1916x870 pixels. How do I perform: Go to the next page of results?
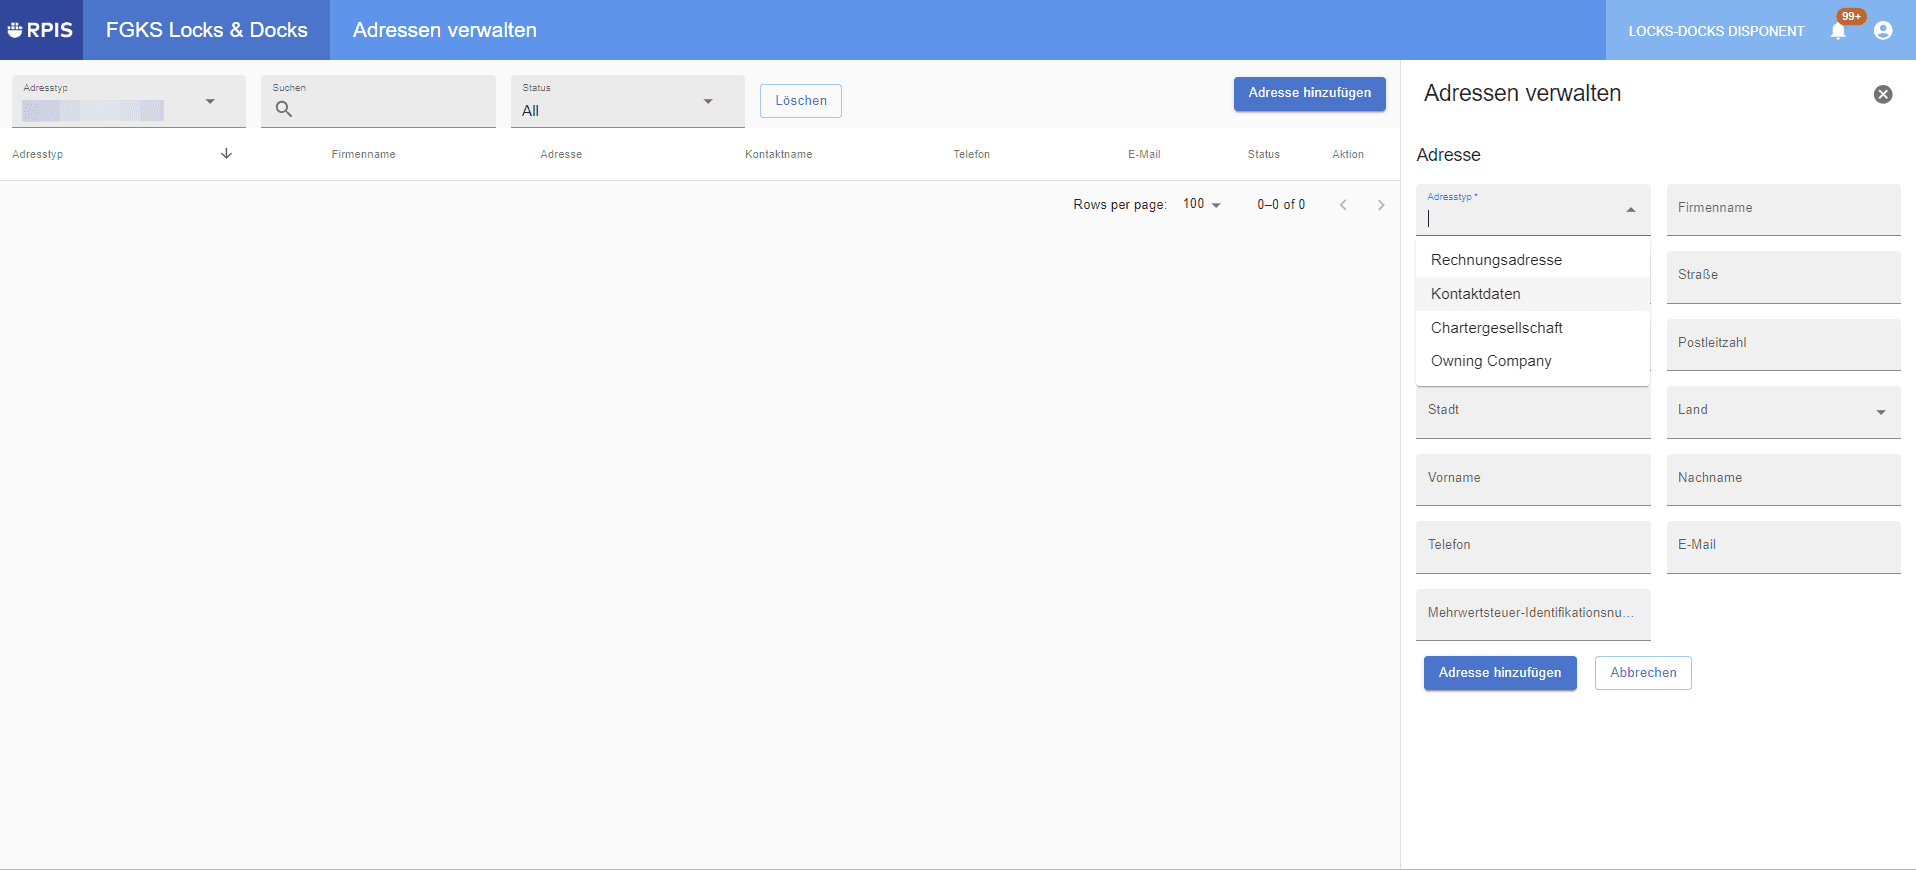1381,205
